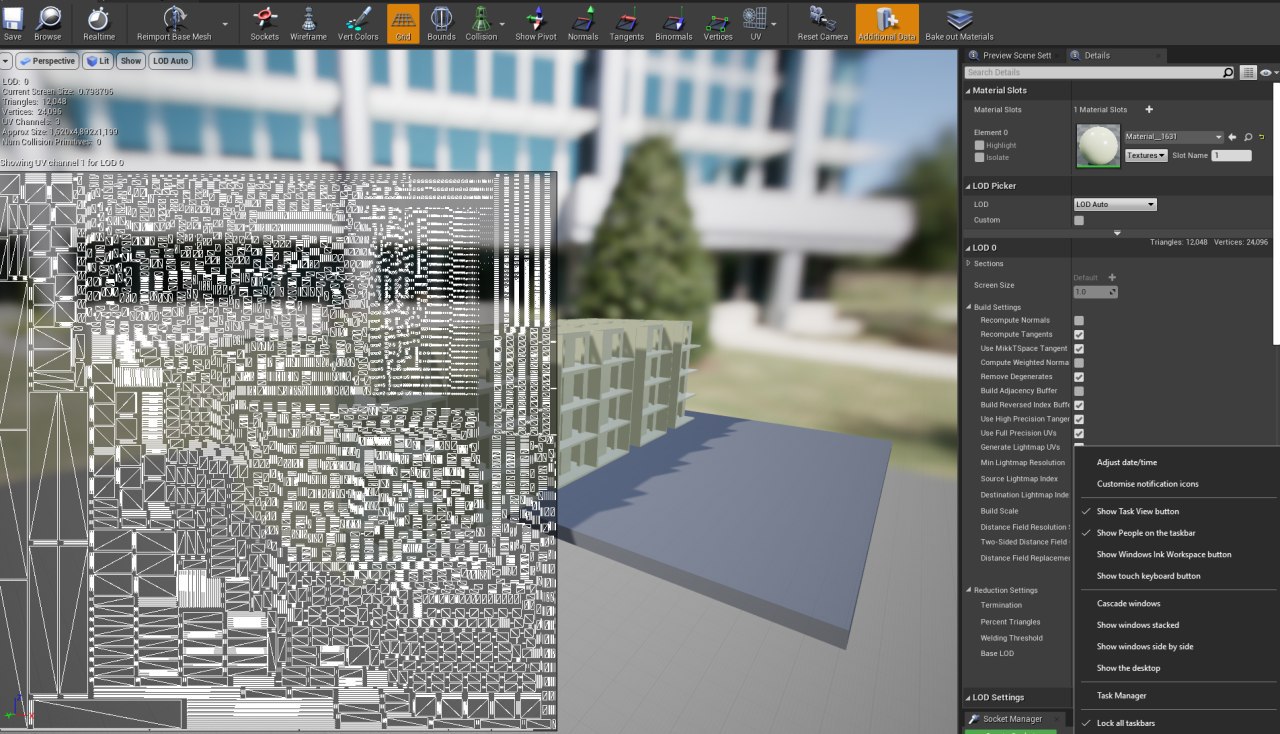Uncheck Use Full Precision UVs
The height and width of the screenshot is (734, 1280).
coord(1079,433)
